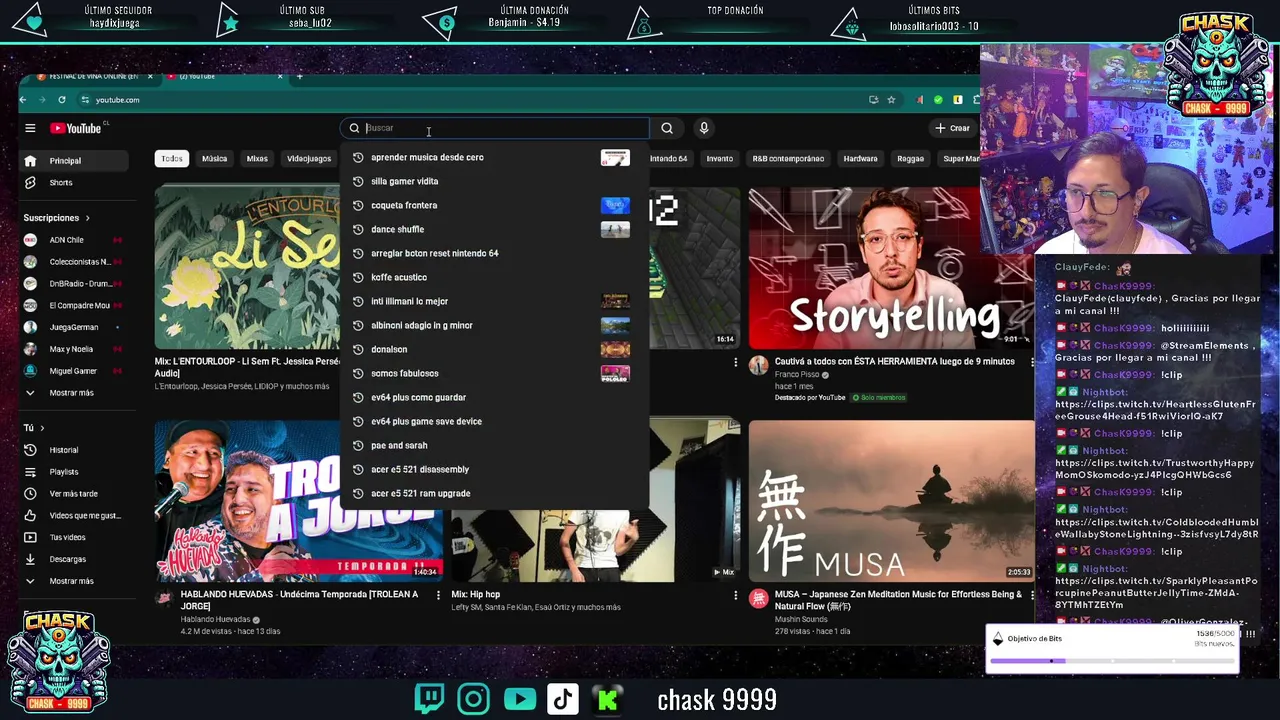The image size is (1280, 720).
Task: Open Tus videos in sidebar
Action: tap(75, 538)
